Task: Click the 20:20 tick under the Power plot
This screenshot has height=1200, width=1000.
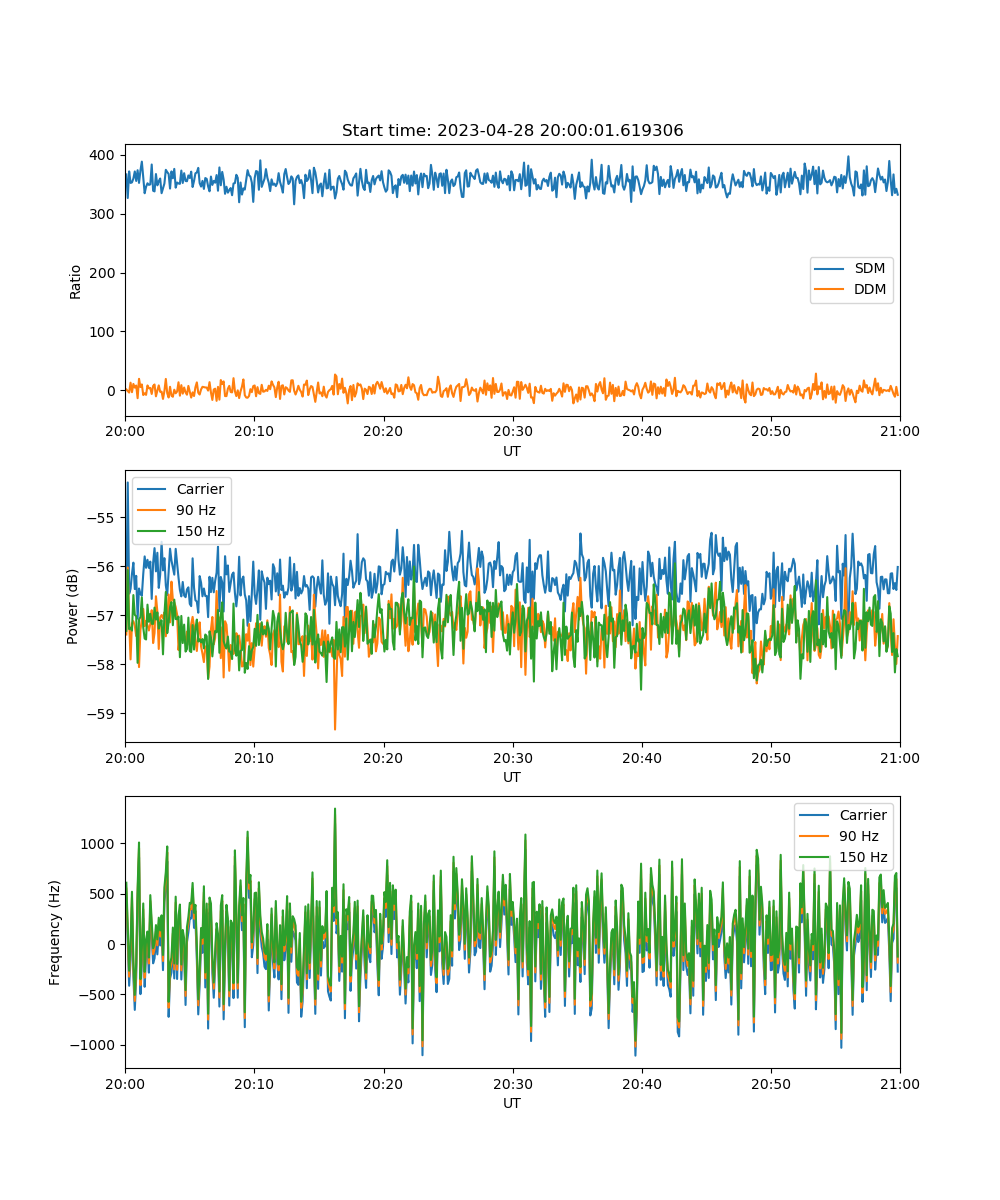Action: [x=383, y=757]
